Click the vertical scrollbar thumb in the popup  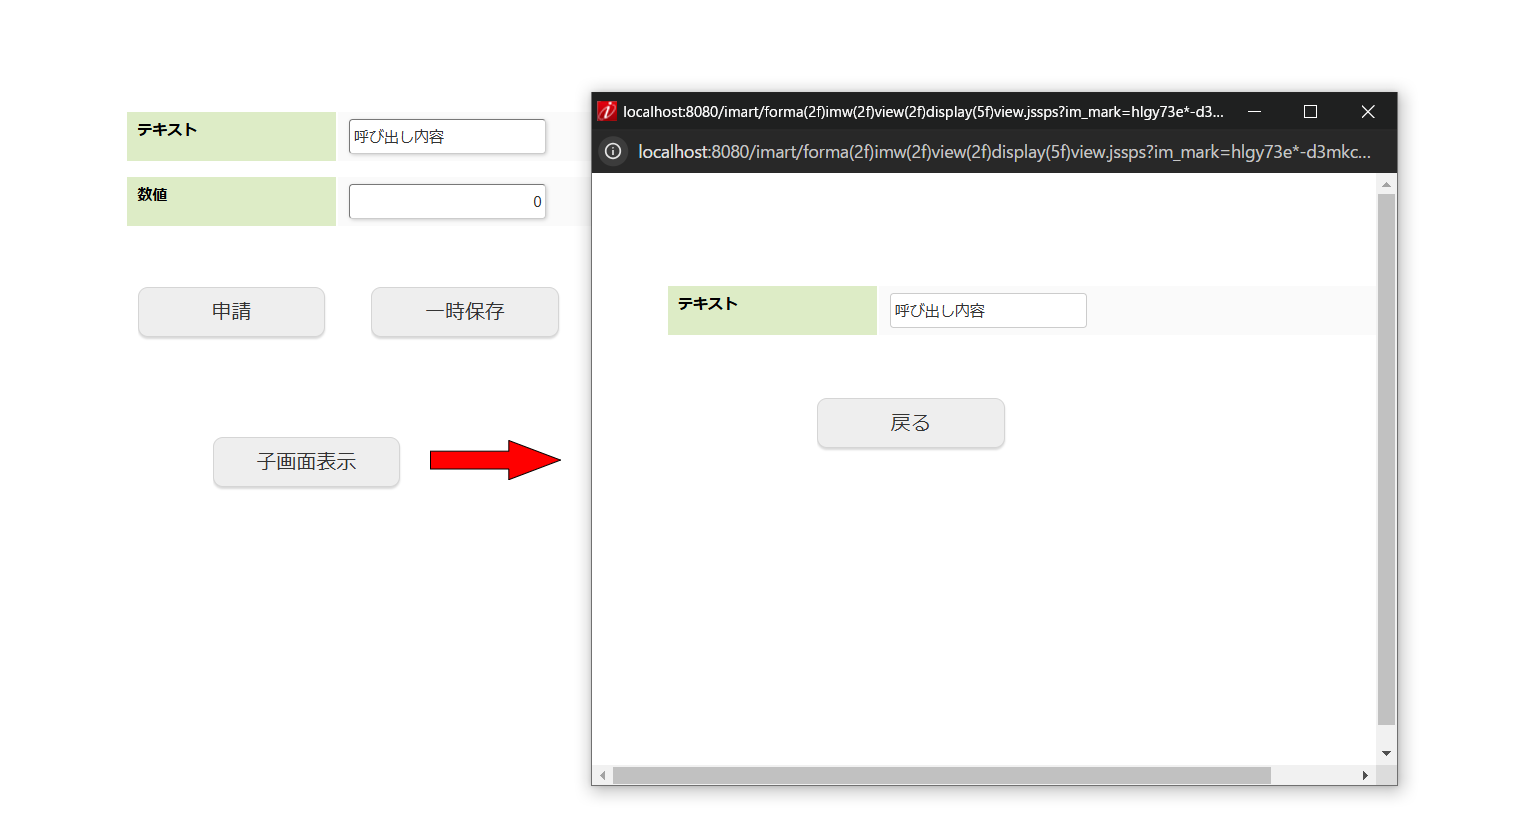(x=1385, y=450)
